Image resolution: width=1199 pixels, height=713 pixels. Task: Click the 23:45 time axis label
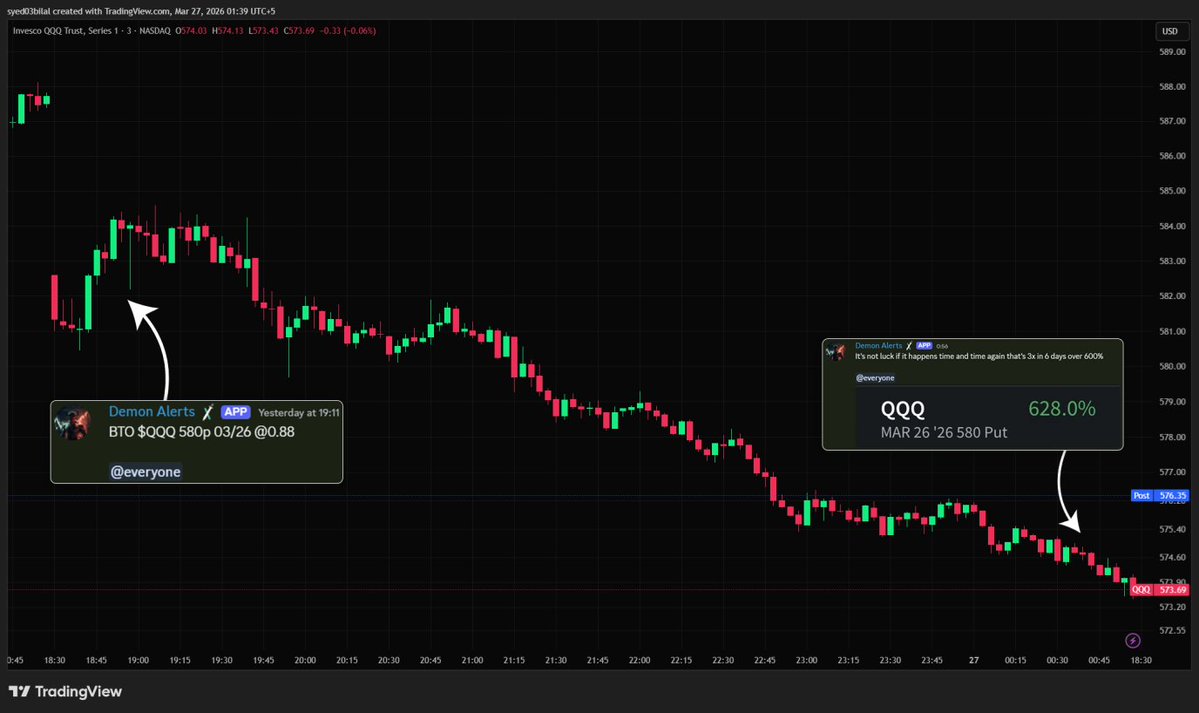click(932, 660)
